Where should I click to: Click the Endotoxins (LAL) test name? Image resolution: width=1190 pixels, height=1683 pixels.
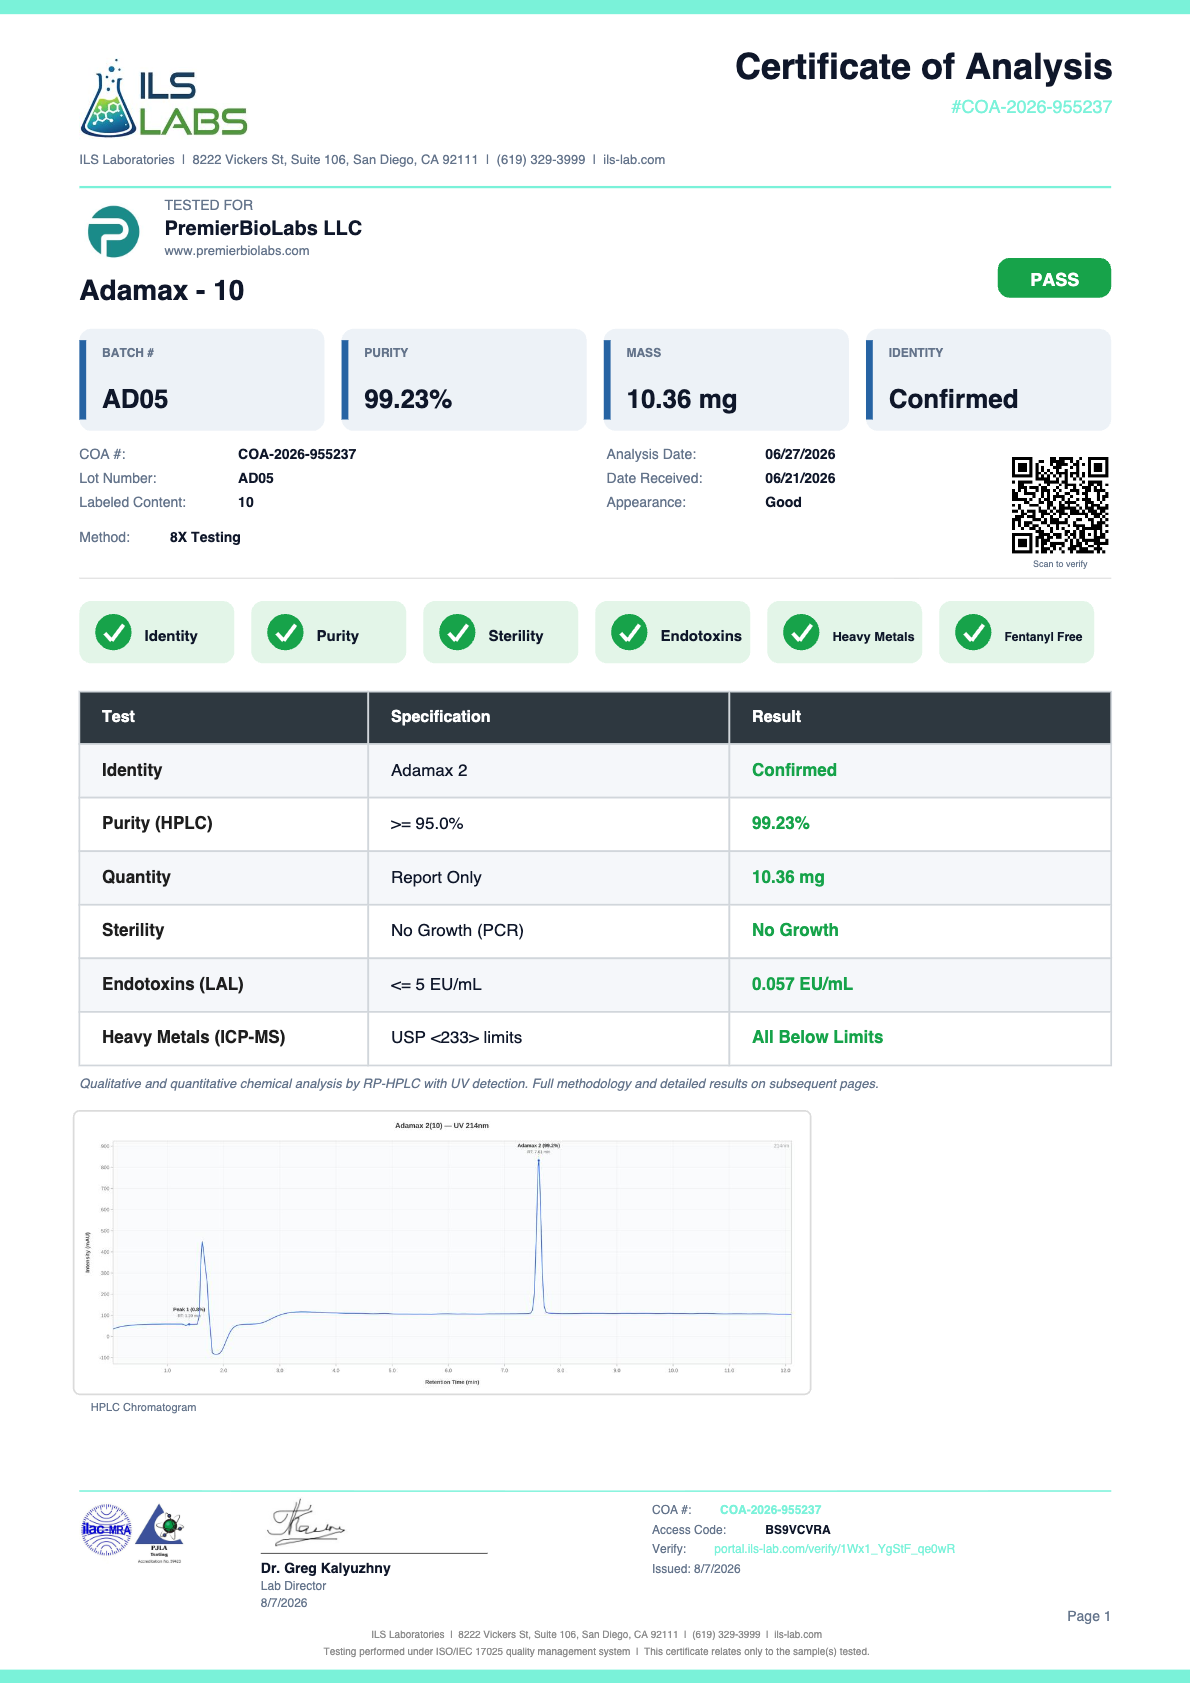coord(172,984)
